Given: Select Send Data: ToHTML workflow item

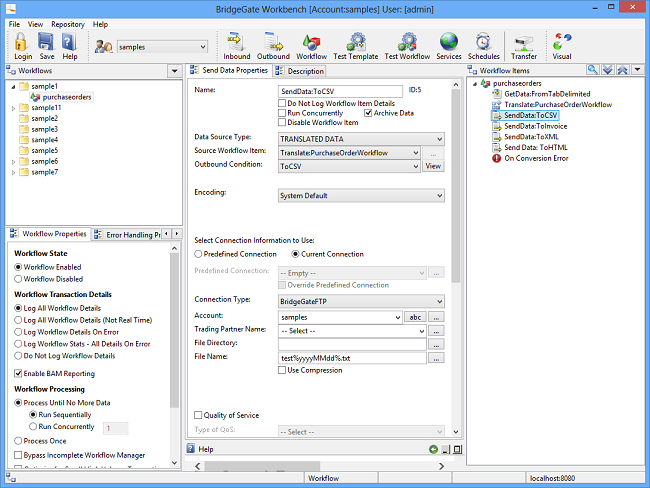Looking at the screenshot, I should [536, 147].
